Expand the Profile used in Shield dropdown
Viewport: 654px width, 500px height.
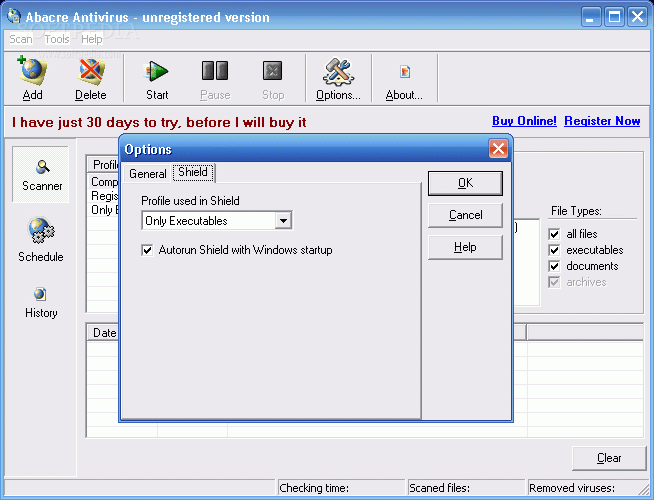pos(283,221)
